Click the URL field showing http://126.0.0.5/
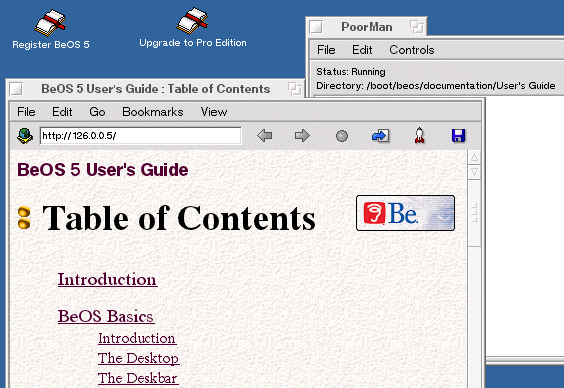This screenshot has width=564, height=388. pos(141,136)
